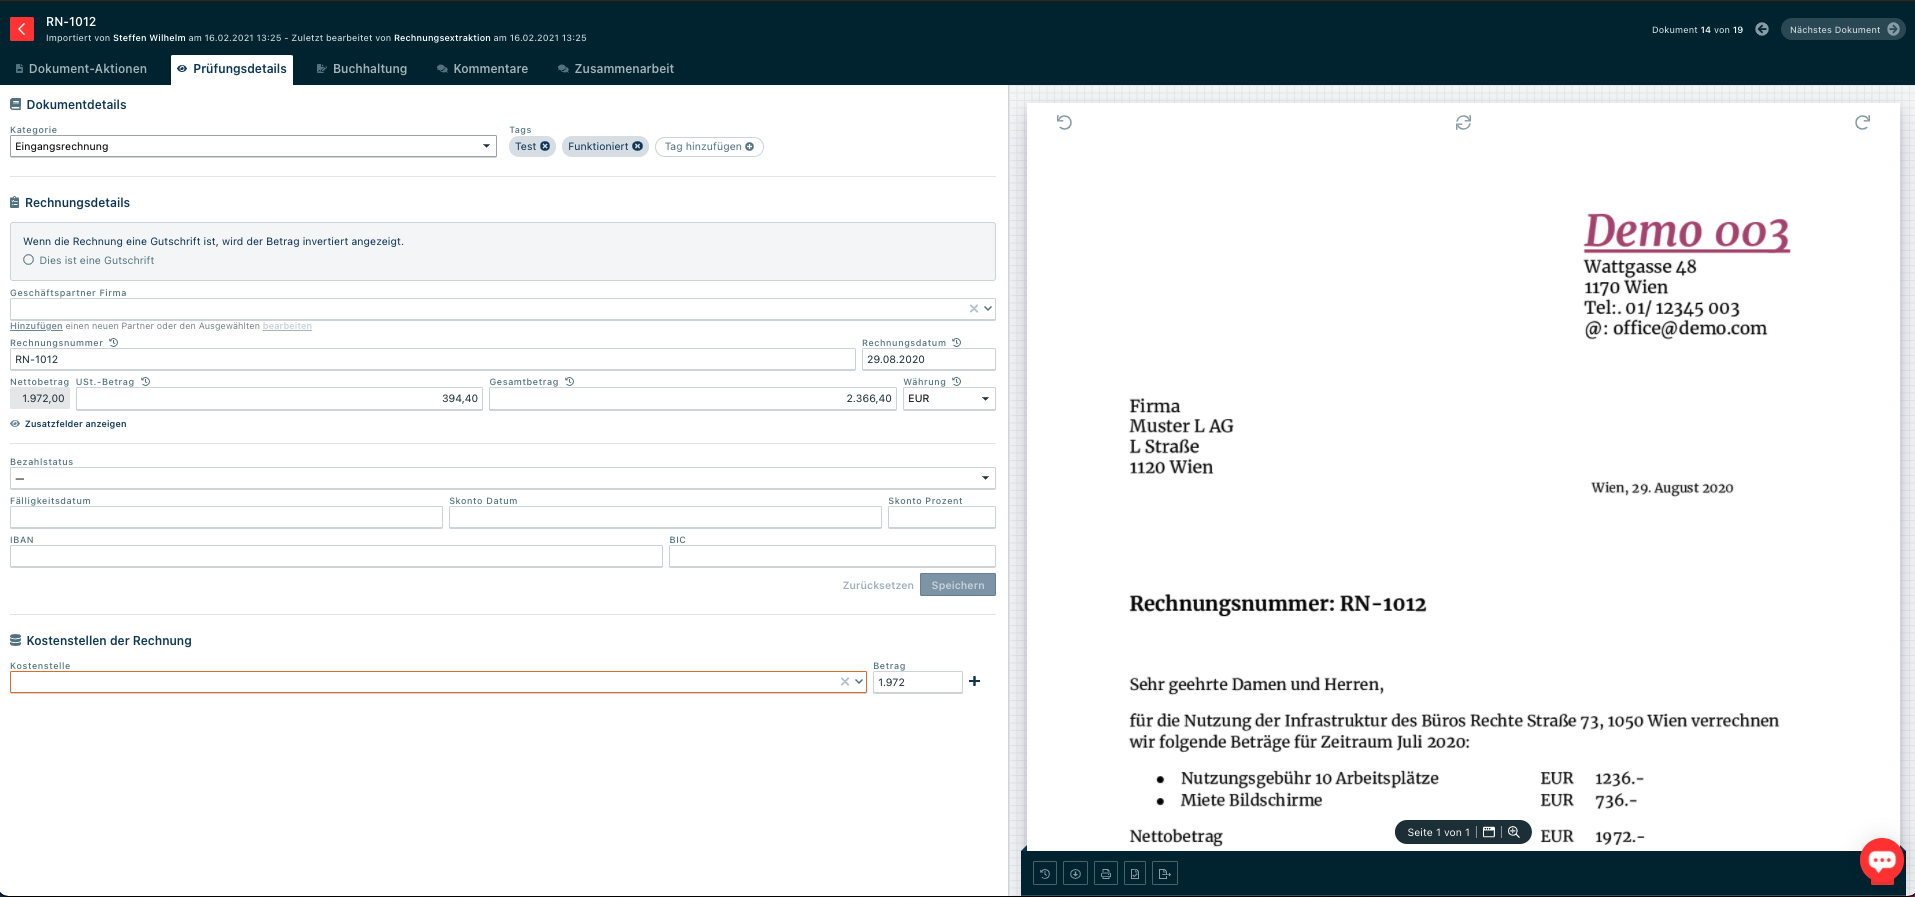
Task: Click the 'Hinzufügen' partner link
Action: pyautogui.click(x=36, y=326)
